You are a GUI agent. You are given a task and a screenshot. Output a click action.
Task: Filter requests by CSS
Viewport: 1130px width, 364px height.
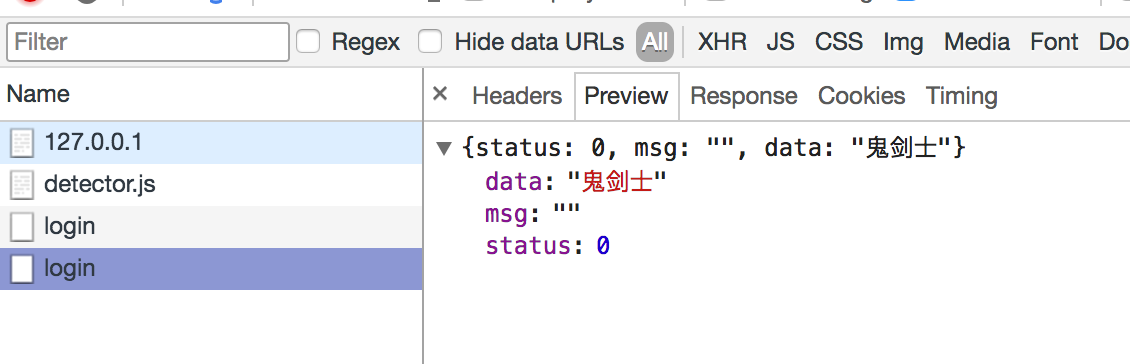click(x=839, y=42)
